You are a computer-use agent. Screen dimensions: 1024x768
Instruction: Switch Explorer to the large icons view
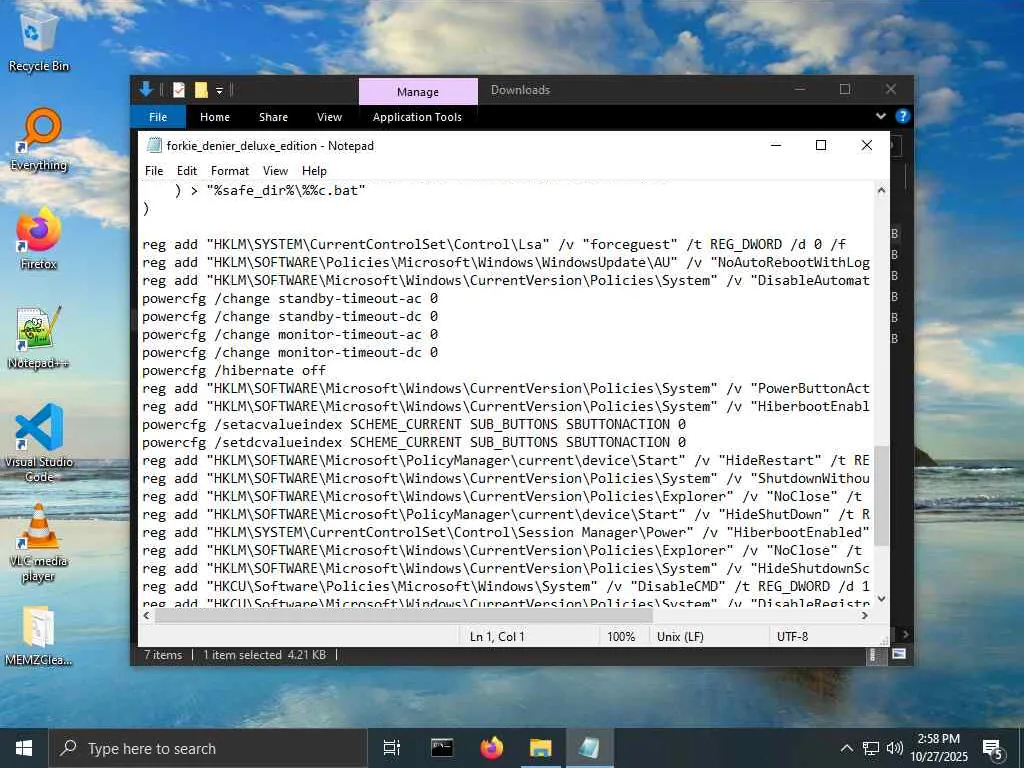point(899,654)
